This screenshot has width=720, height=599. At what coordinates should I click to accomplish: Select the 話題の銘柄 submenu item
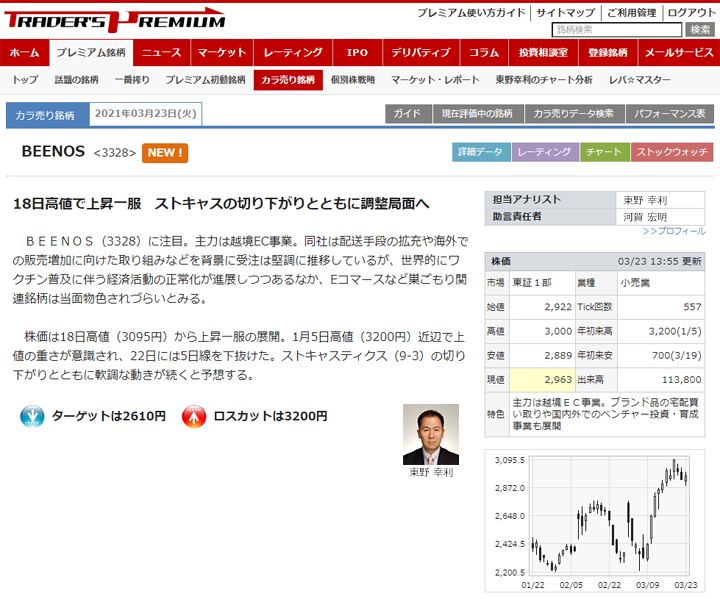click(x=77, y=80)
